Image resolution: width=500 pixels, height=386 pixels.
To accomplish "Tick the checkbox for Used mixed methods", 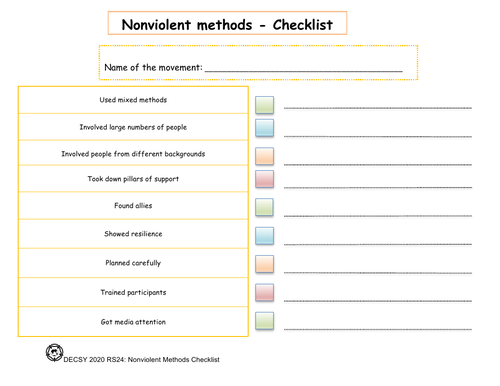I will click(x=265, y=105).
